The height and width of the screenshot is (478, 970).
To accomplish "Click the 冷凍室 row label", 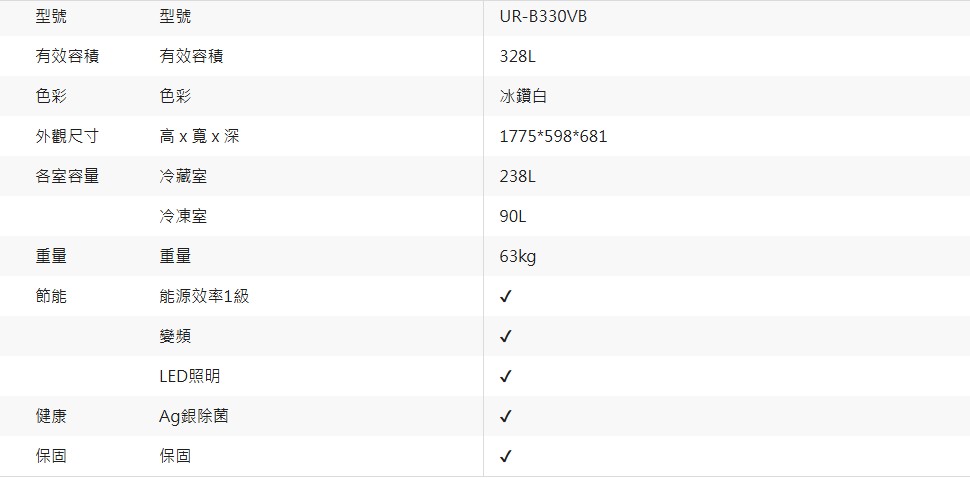I will coord(183,217).
